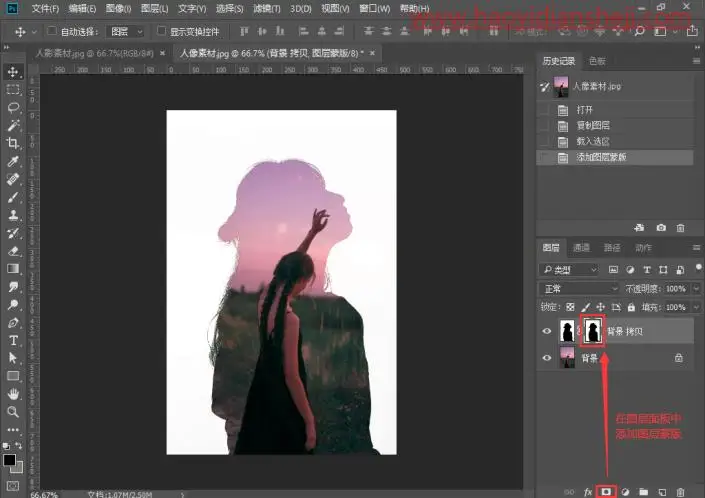Select the Crop tool
Screen dimensions: 705x498
[x=13, y=143]
